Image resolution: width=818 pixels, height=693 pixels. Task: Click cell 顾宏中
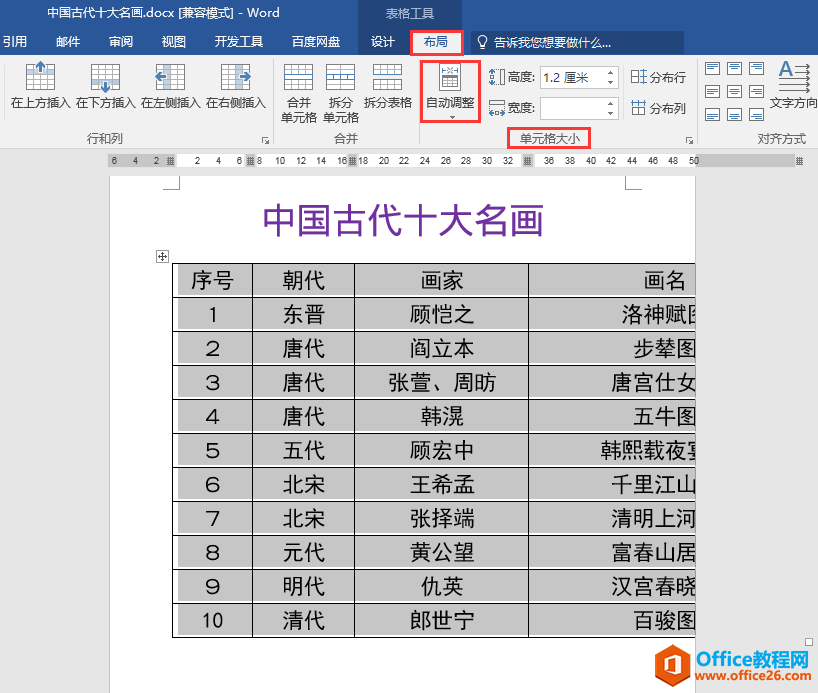pos(442,450)
